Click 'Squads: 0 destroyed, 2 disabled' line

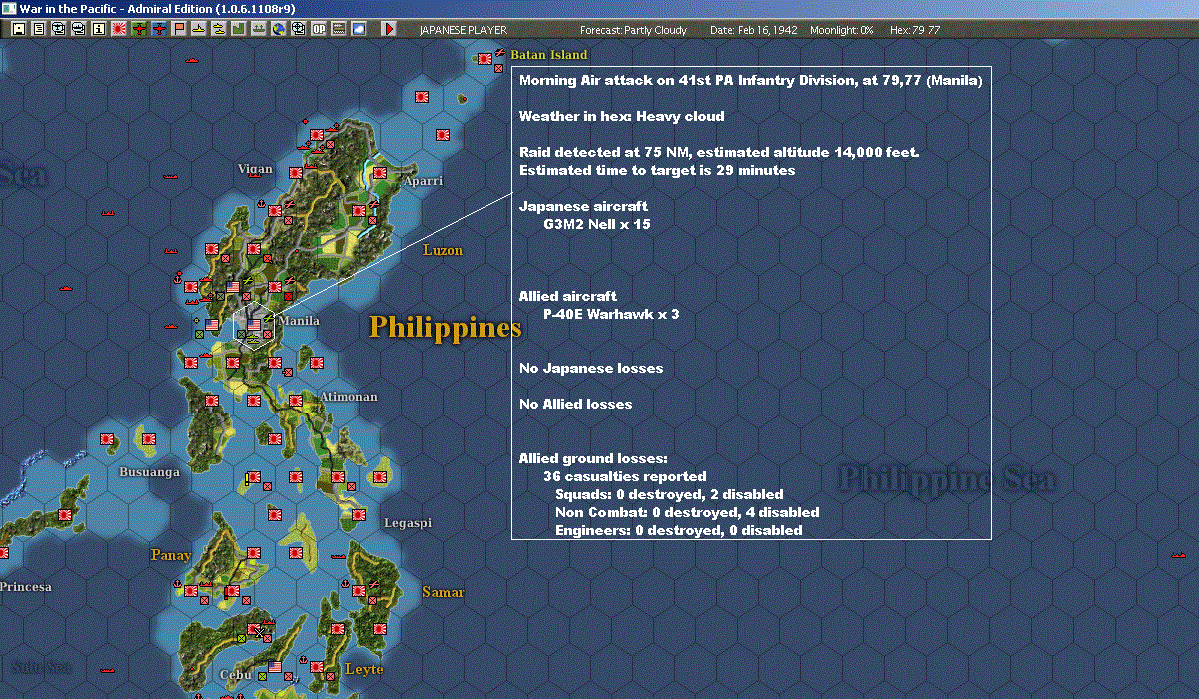coord(669,494)
